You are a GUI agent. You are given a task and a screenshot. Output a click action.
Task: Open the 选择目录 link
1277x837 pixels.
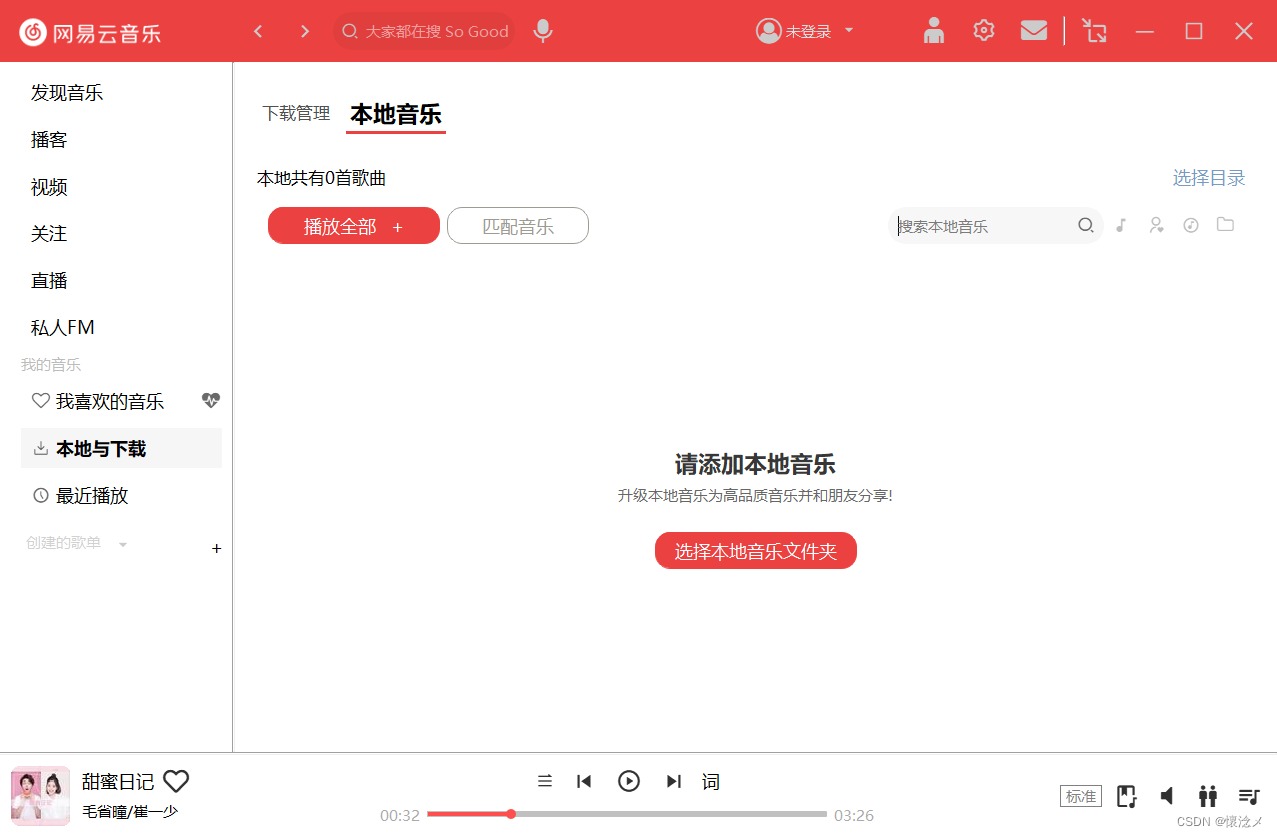(x=1208, y=177)
